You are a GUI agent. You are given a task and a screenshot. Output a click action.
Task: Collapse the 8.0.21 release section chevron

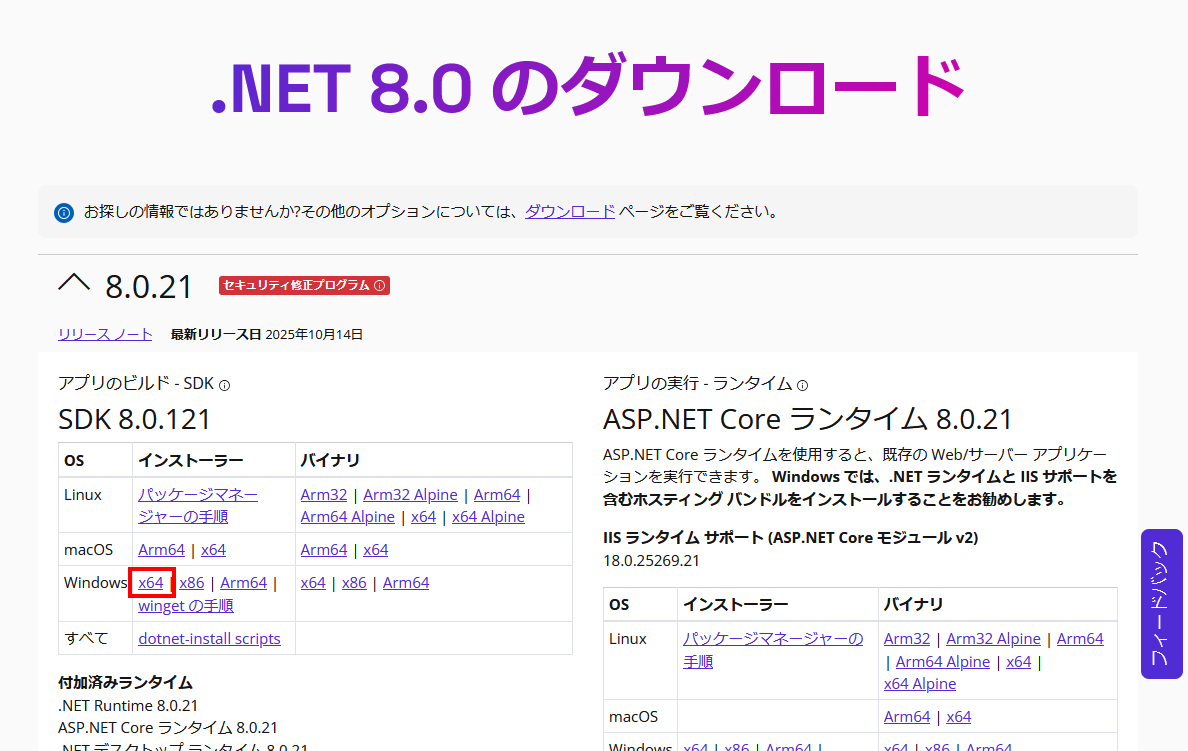tap(74, 285)
